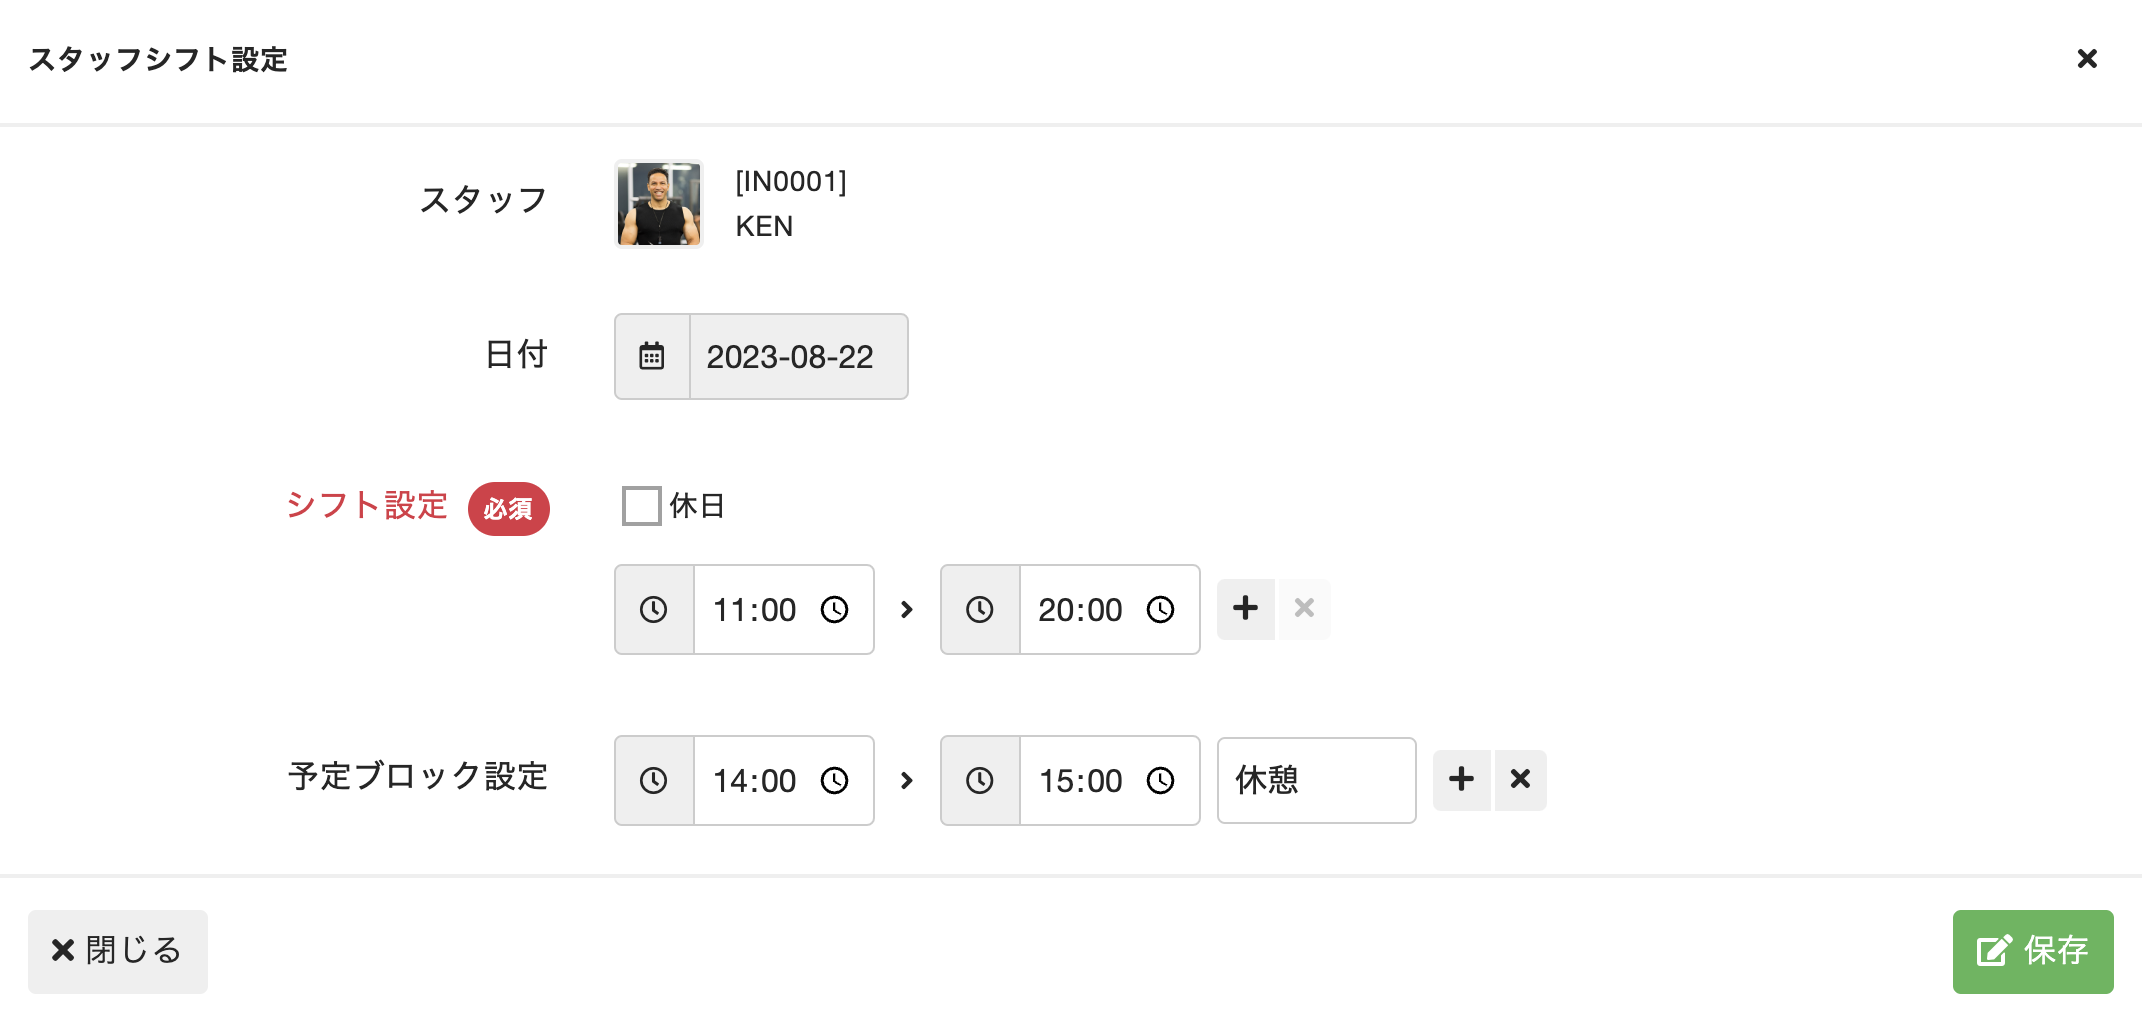This screenshot has width=2142, height=1020.
Task: Click KEN's staff photo thumbnail
Action: point(659,204)
